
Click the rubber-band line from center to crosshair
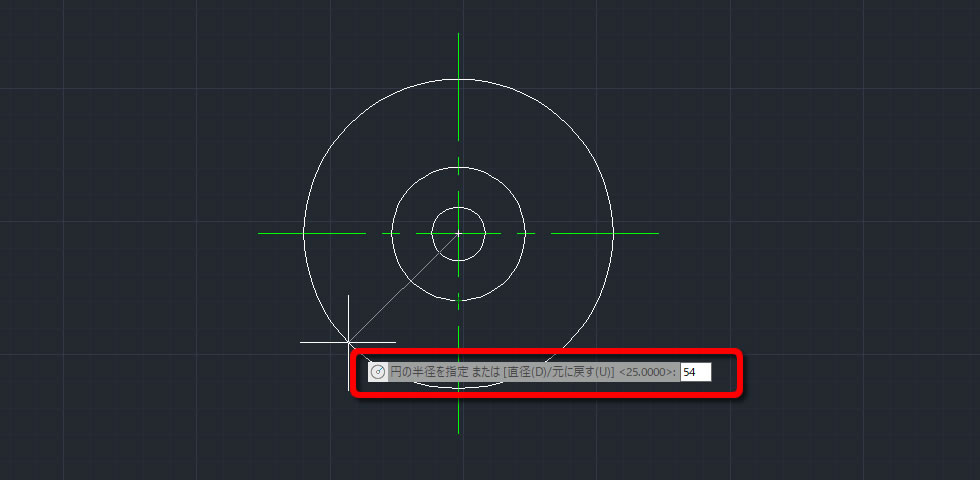[x=403, y=288]
